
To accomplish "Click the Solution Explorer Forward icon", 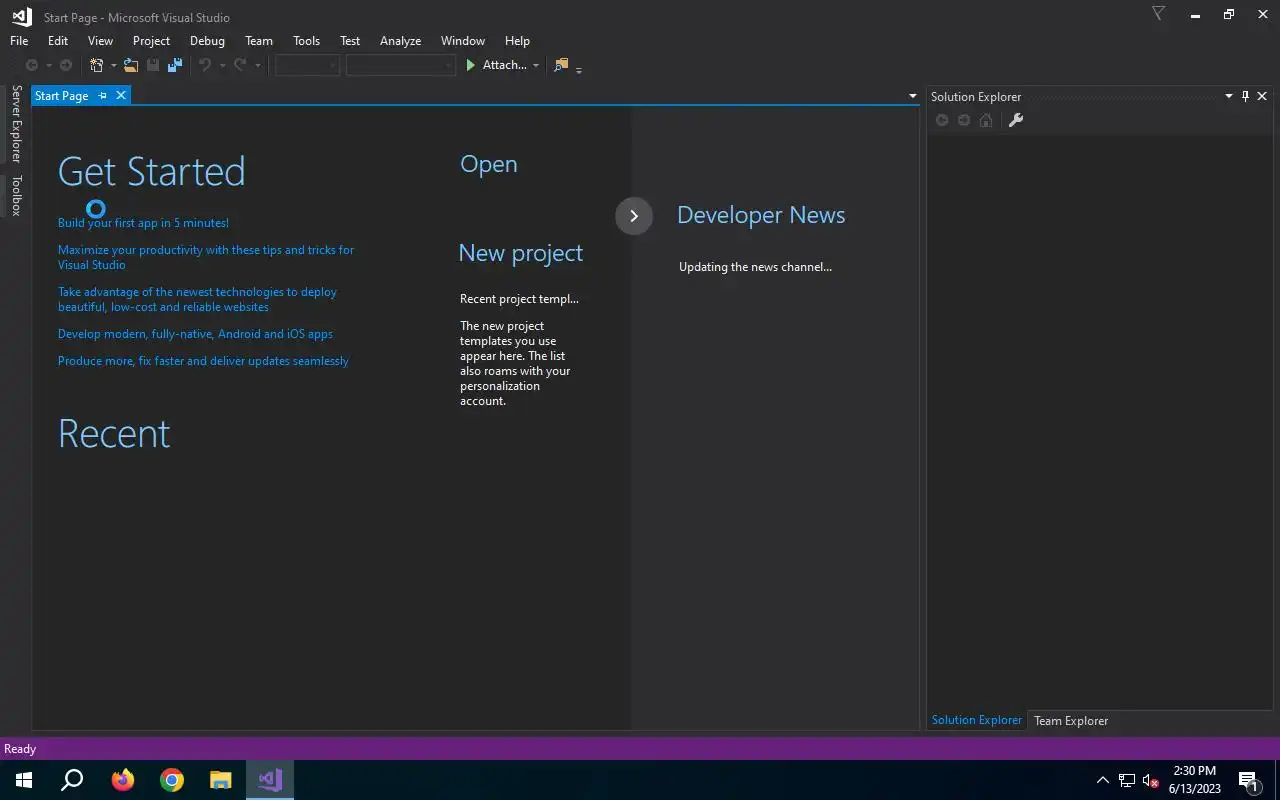I will tap(964, 120).
